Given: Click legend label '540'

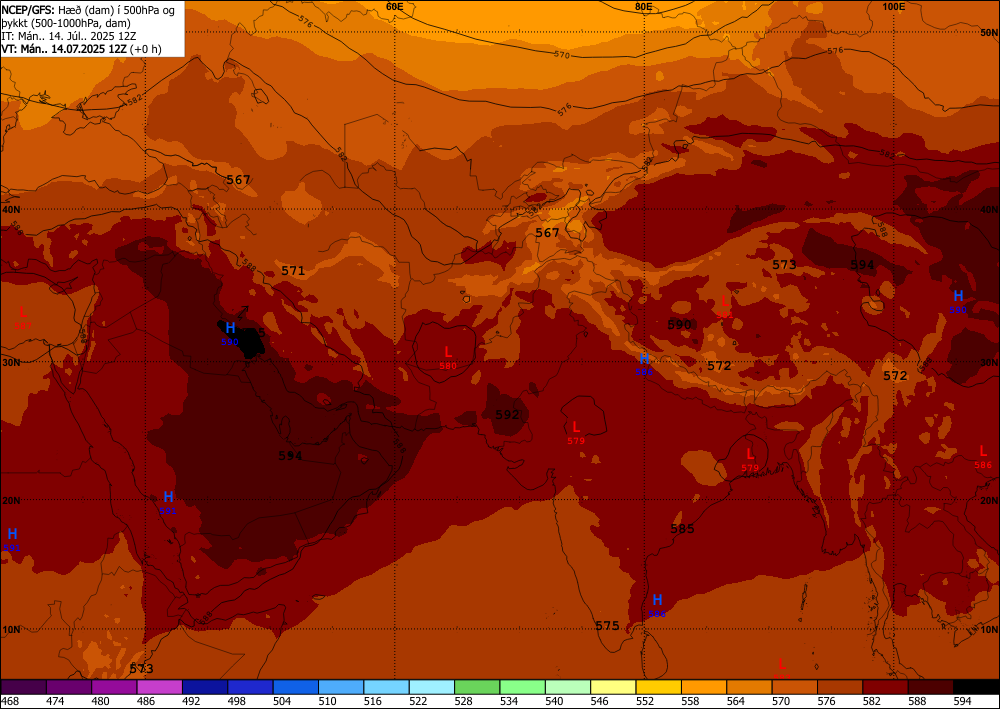Looking at the screenshot, I should point(554,701).
